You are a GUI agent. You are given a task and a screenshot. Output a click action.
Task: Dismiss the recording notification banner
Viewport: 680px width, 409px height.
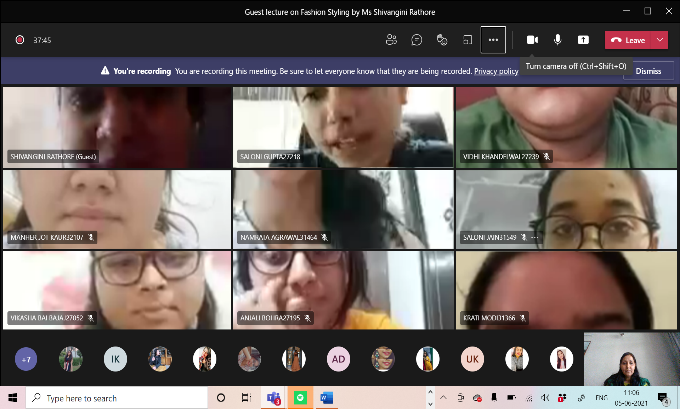(648, 71)
